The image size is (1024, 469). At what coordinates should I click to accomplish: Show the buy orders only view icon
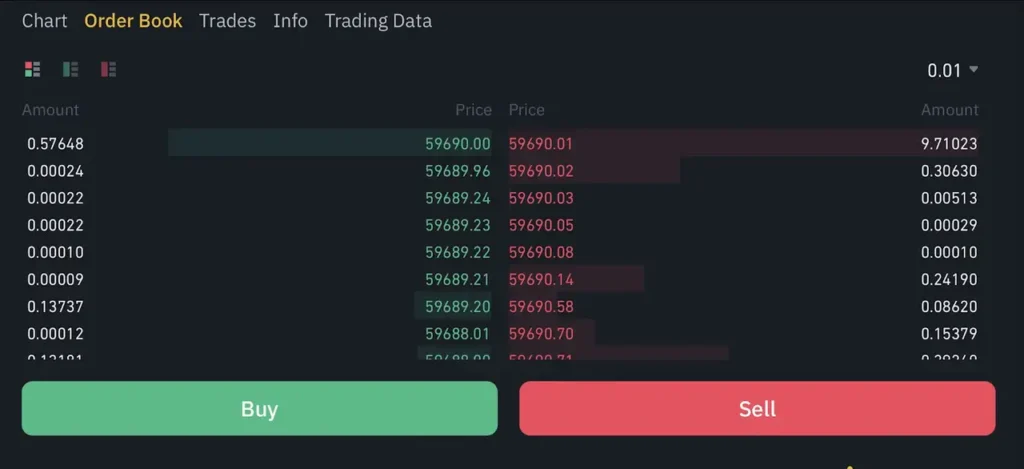click(x=71, y=69)
